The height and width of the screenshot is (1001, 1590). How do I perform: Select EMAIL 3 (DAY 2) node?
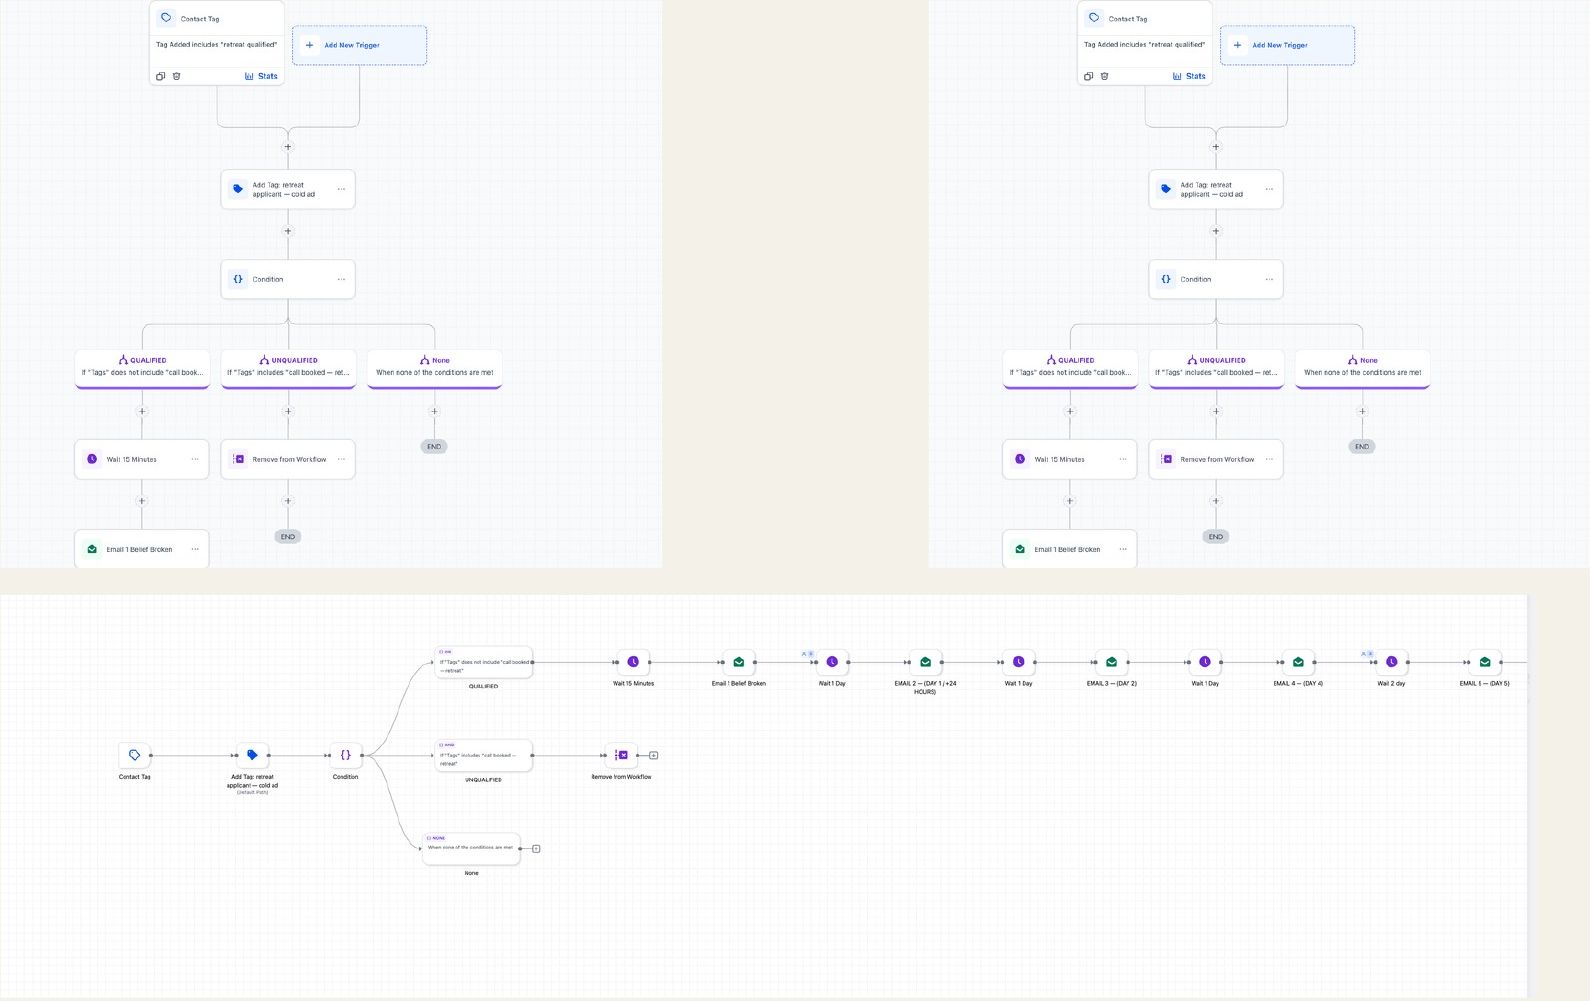tap(1111, 662)
